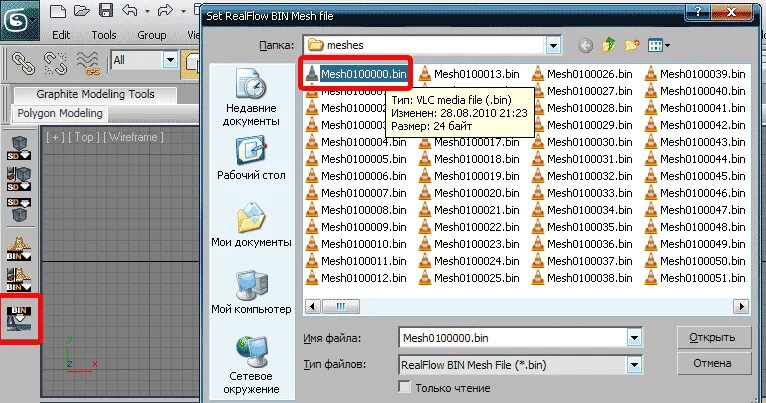Viewport: 766px width, 403px height.
Task: Select file Mesh0100012.bin
Action: coord(356,277)
